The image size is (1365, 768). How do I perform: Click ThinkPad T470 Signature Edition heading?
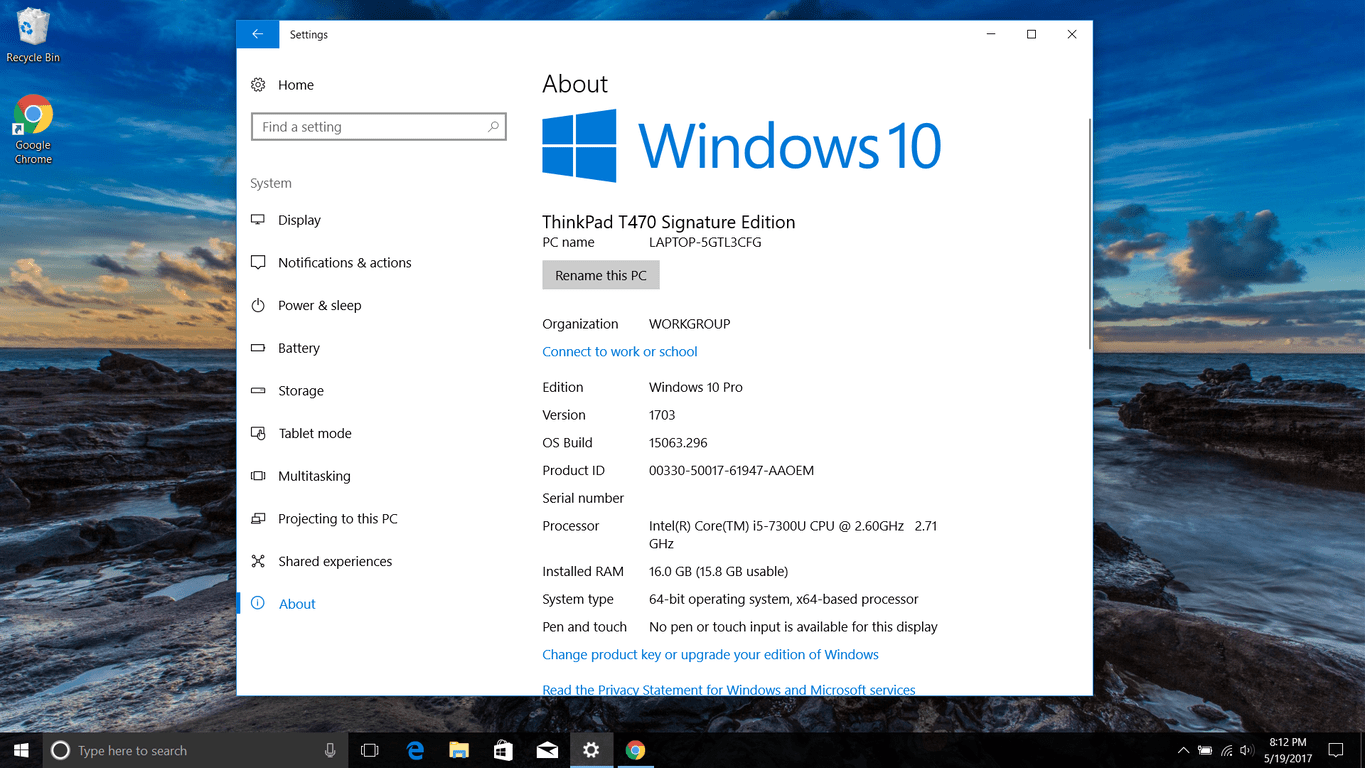[669, 222]
